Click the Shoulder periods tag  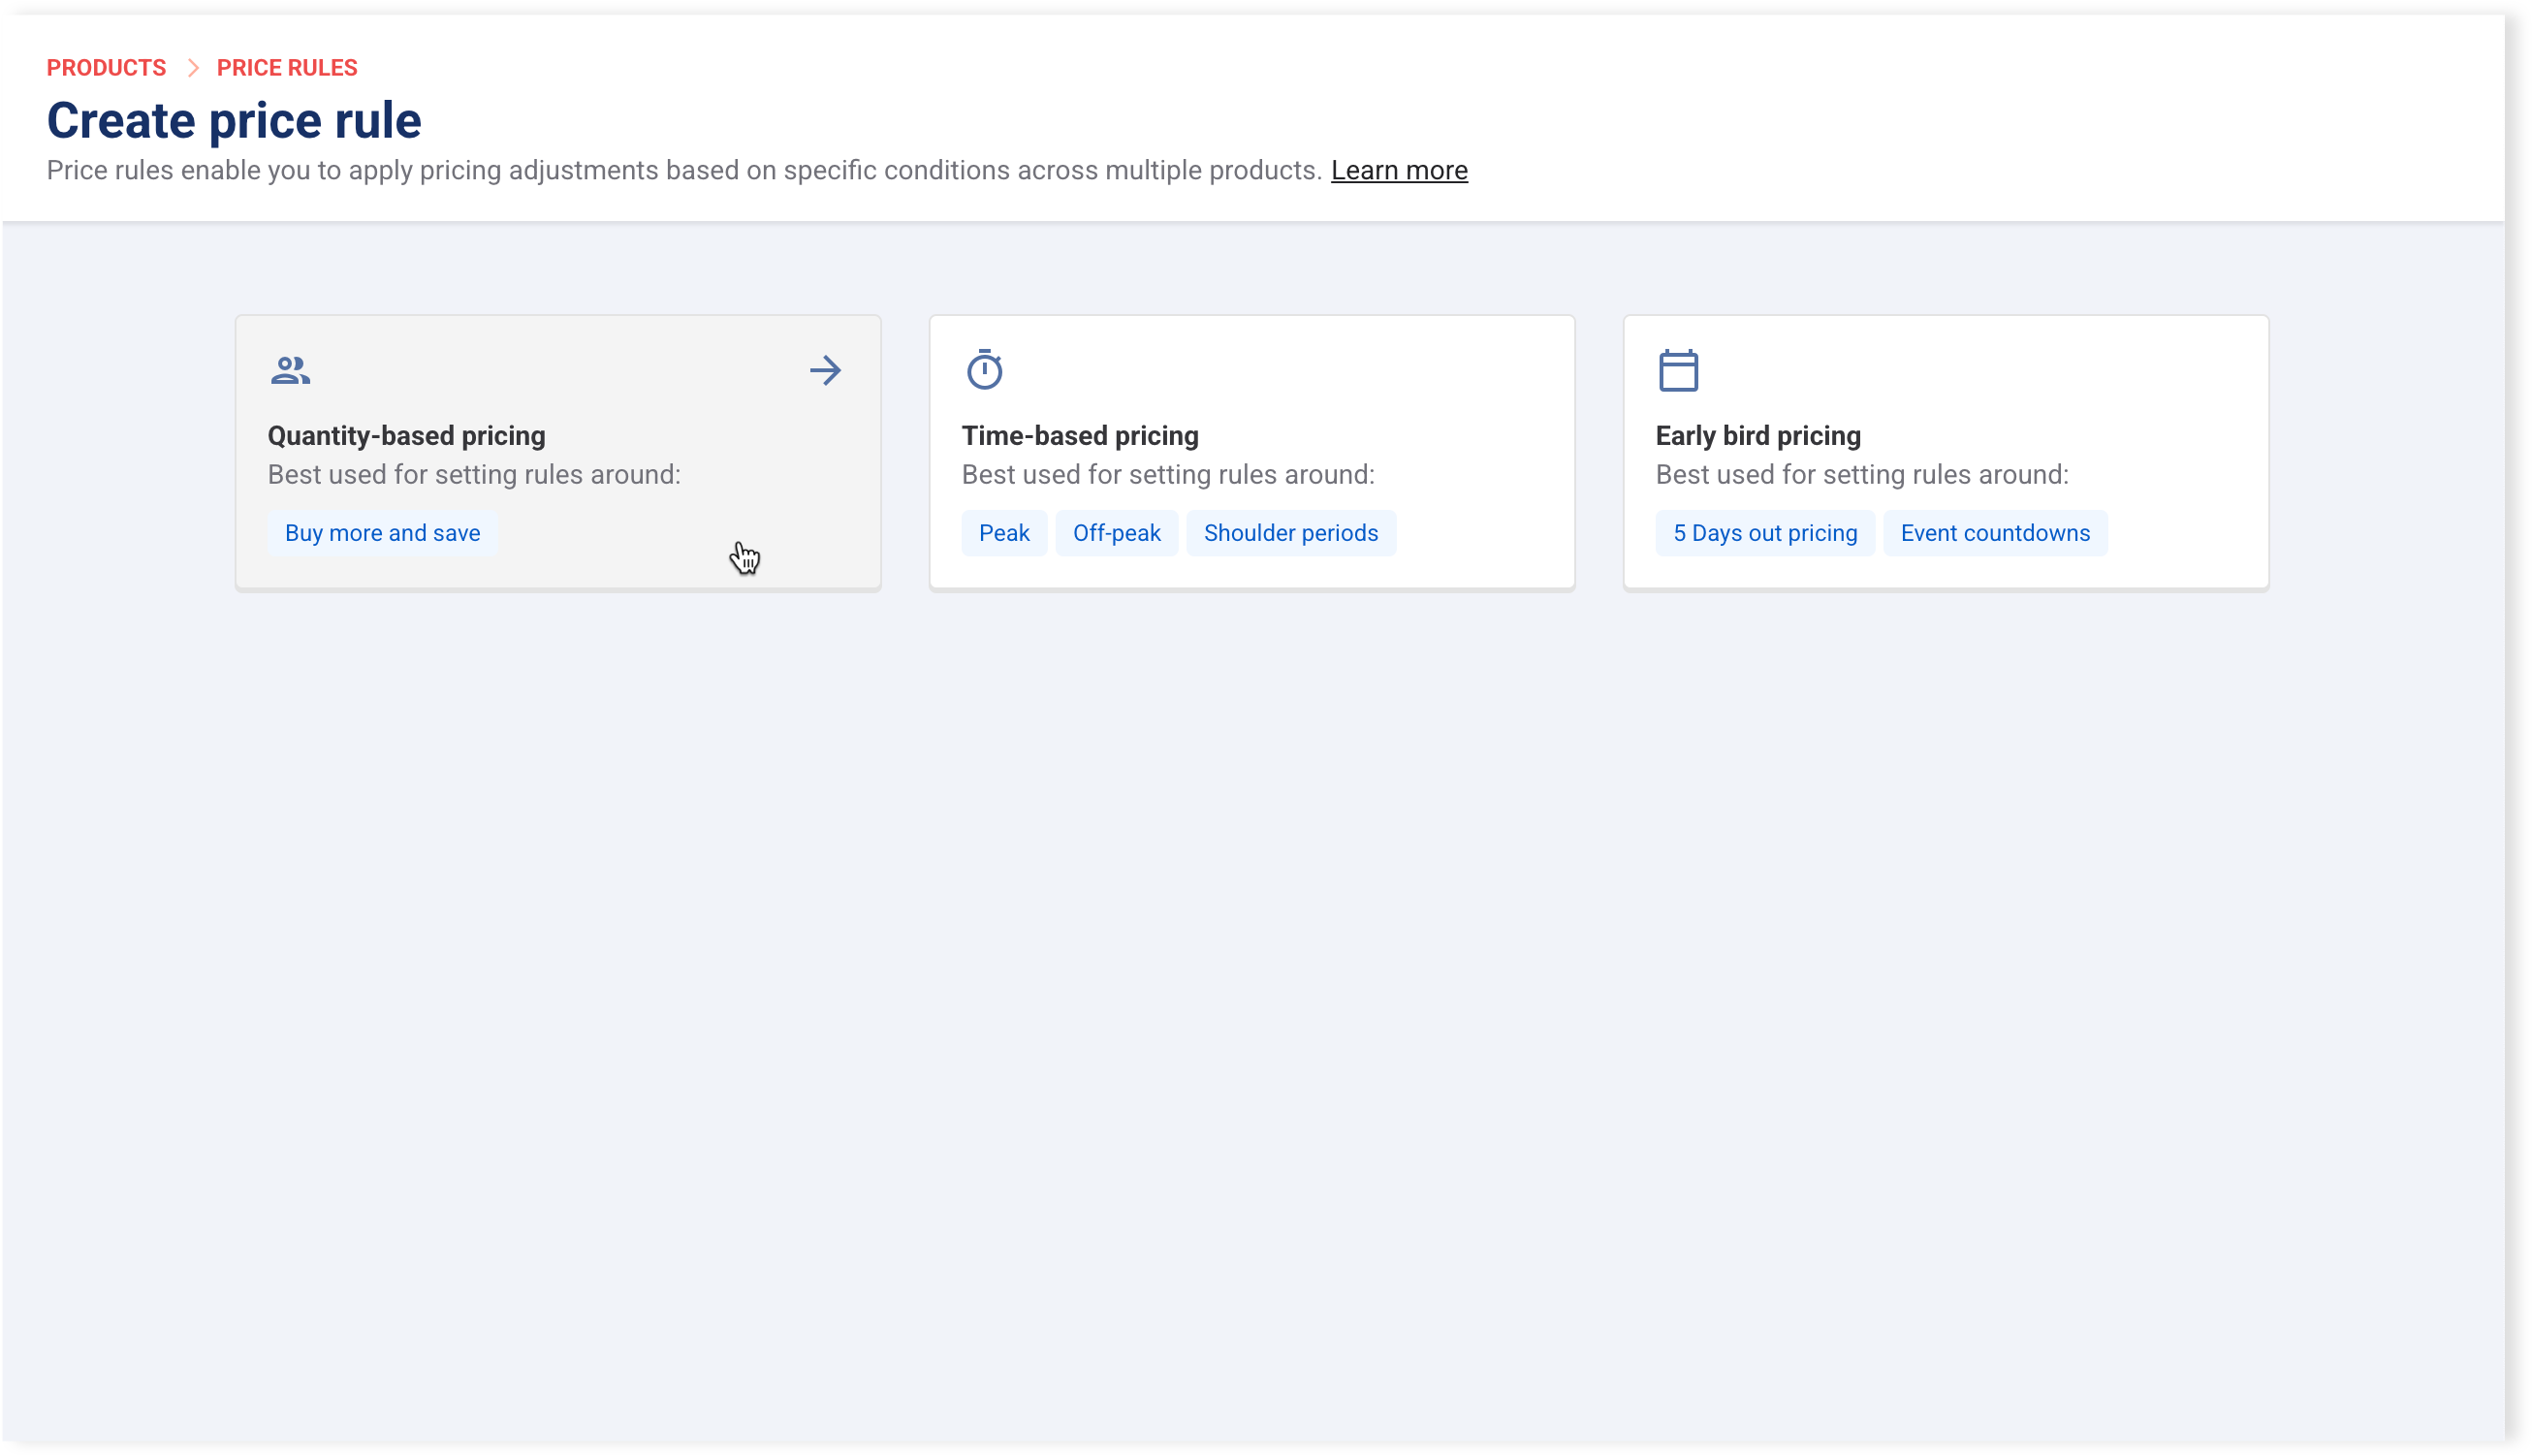click(x=1290, y=533)
